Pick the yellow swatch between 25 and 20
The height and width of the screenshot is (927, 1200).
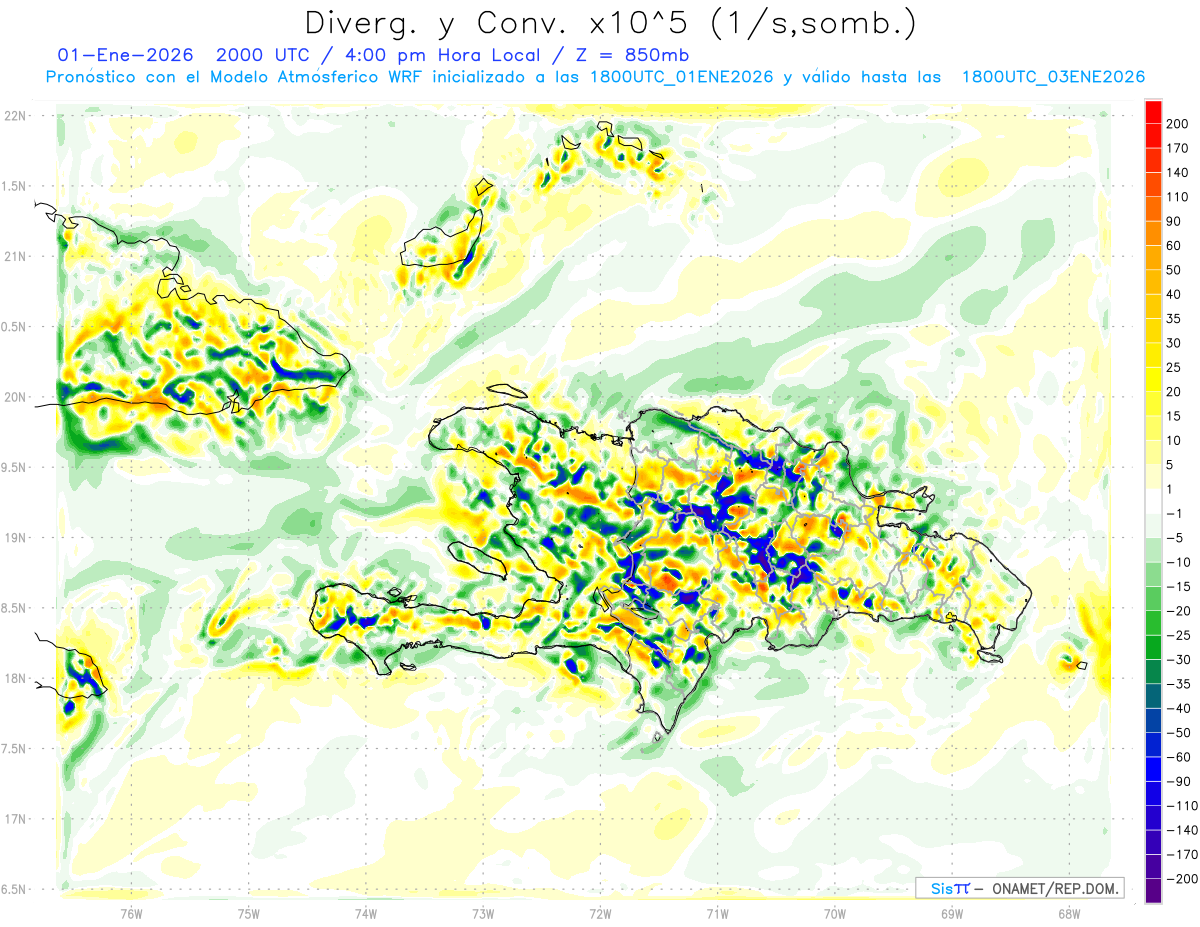1153,380
